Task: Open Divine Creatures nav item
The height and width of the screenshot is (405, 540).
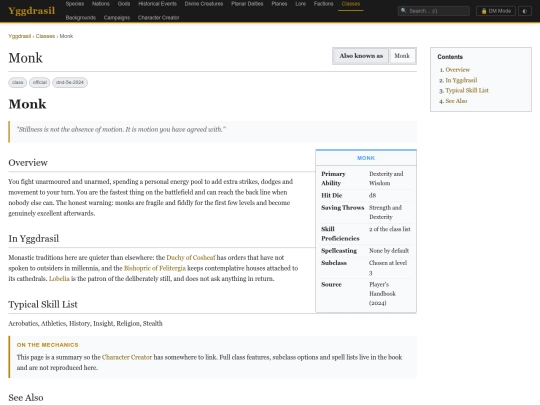Action: 204,4
